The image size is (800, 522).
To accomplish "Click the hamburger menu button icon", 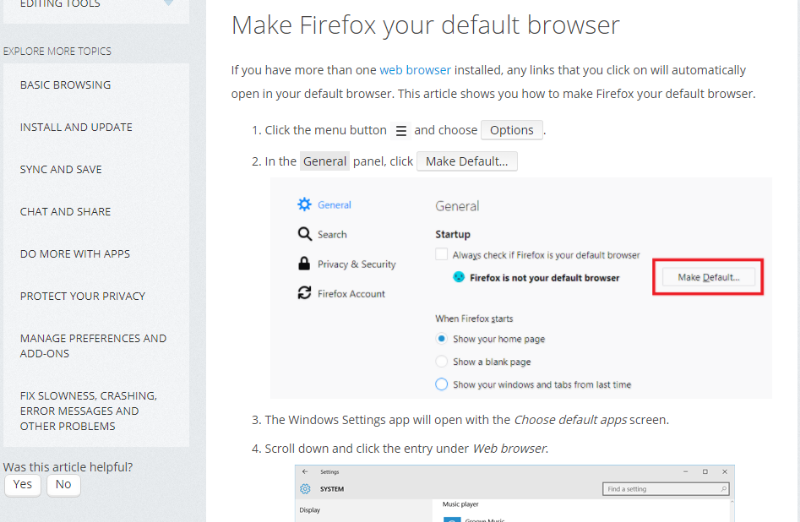I will (401, 131).
